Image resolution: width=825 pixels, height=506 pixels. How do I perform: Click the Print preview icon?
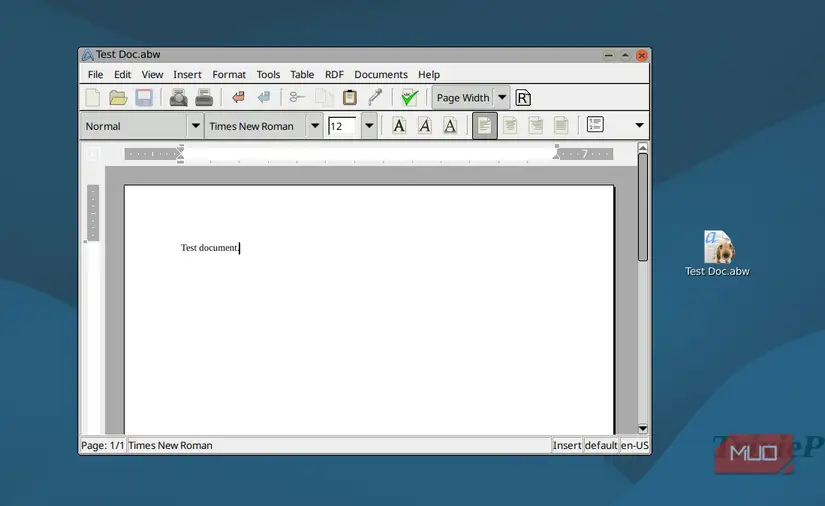coord(178,98)
